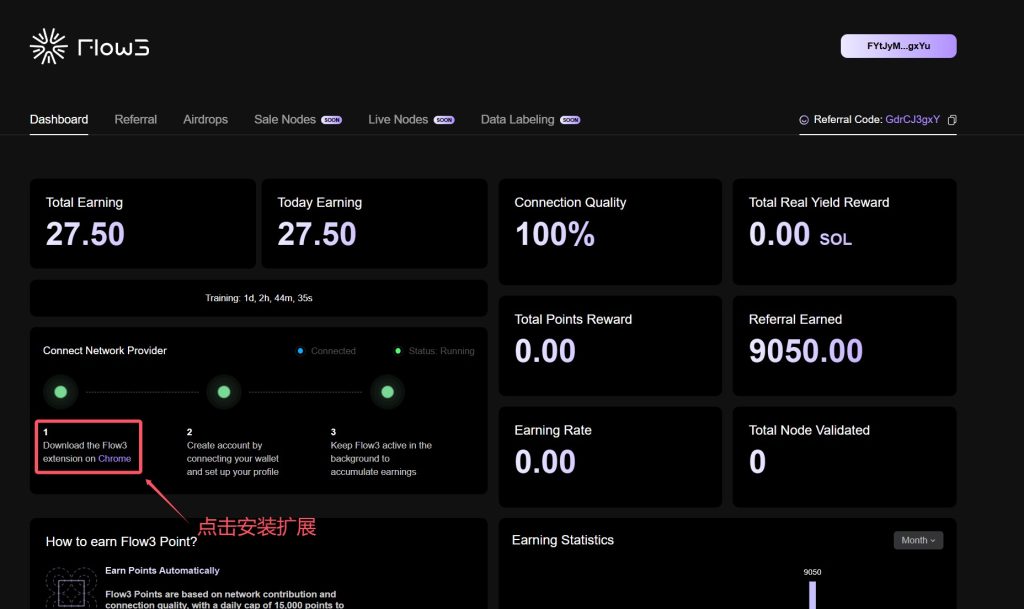
Task: Click the 'Connected' label
Action: pos(333,351)
